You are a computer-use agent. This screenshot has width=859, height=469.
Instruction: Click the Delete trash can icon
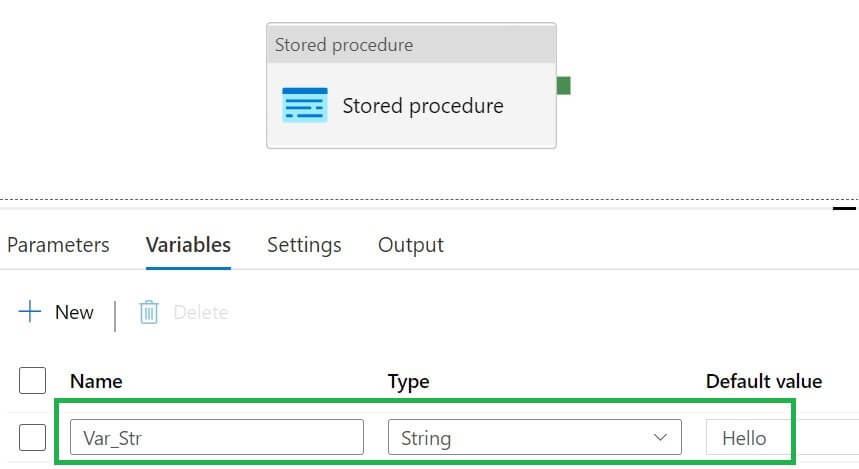149,313
